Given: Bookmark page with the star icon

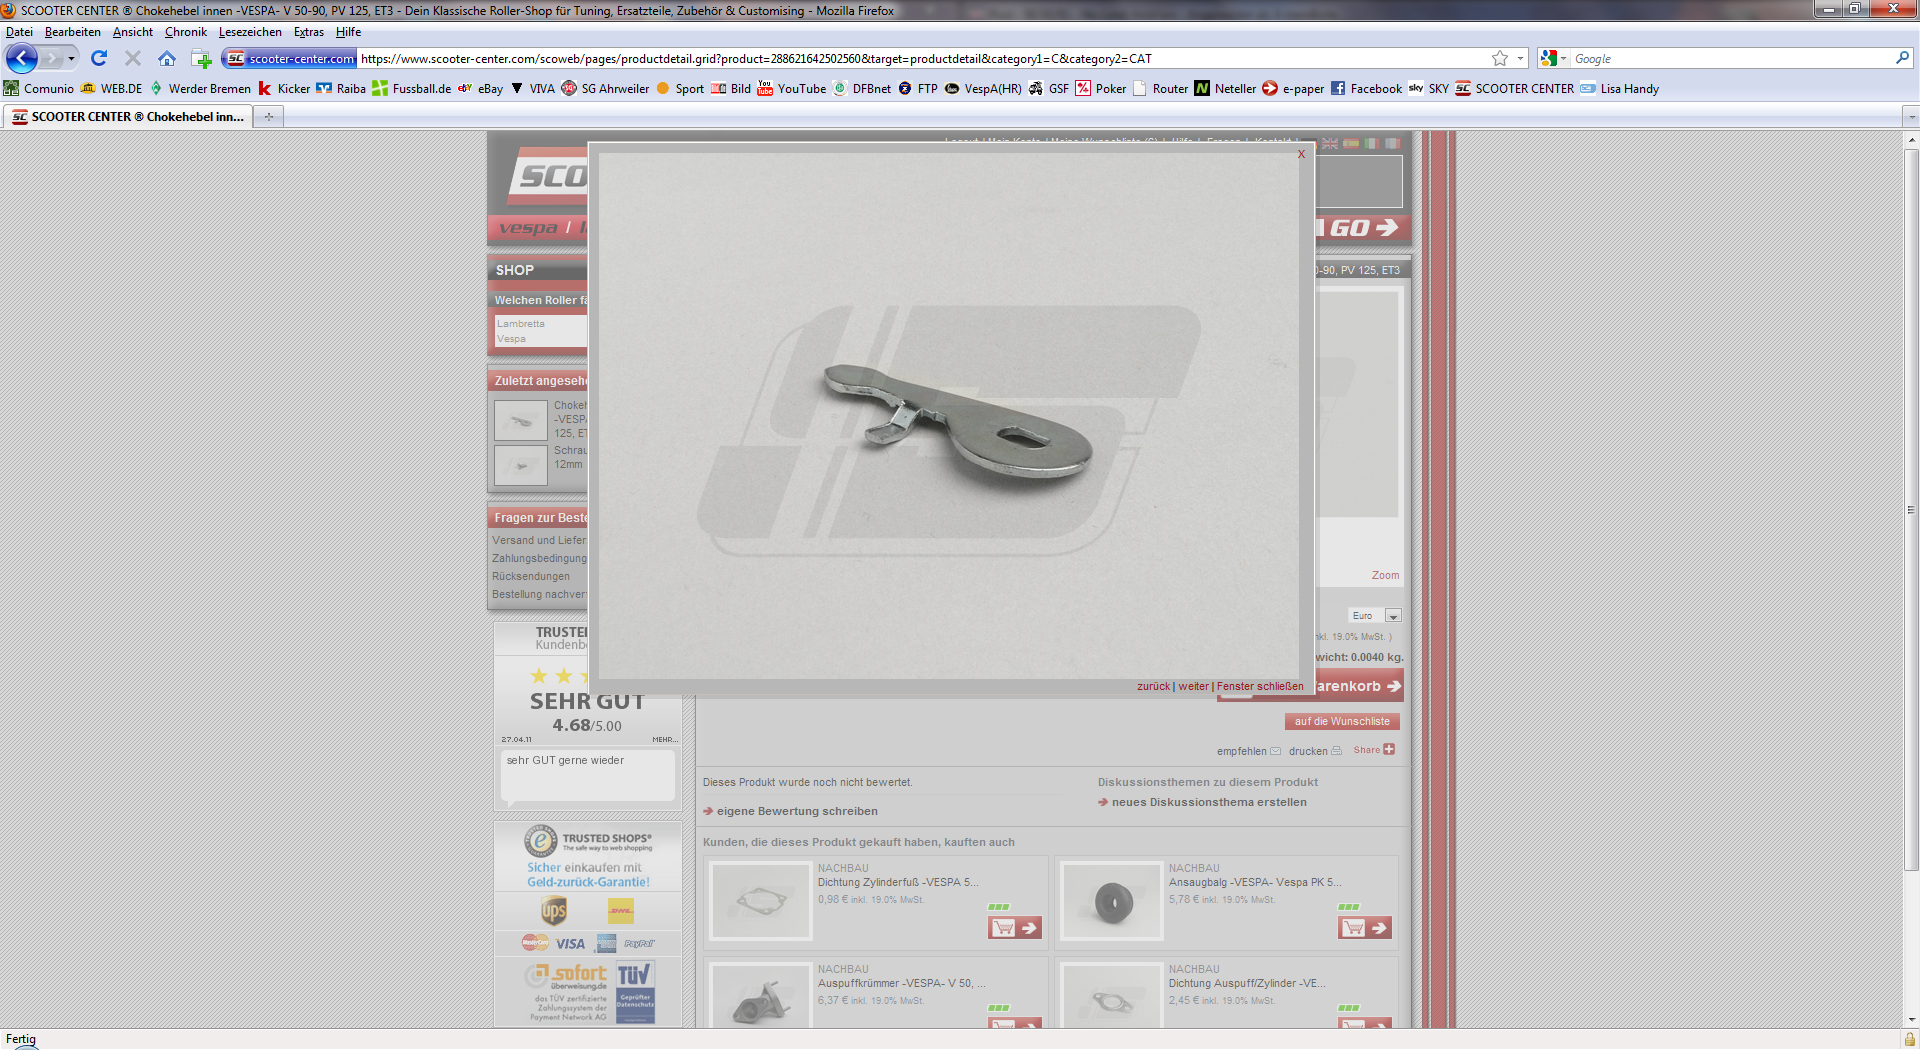Looking at the screenshot, I should coord(1499,59).
